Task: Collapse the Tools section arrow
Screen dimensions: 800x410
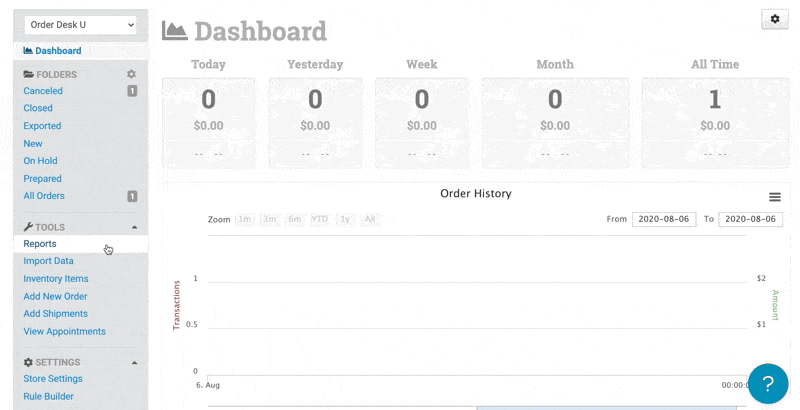Action: pyautogui.click(x=134, y=228)
